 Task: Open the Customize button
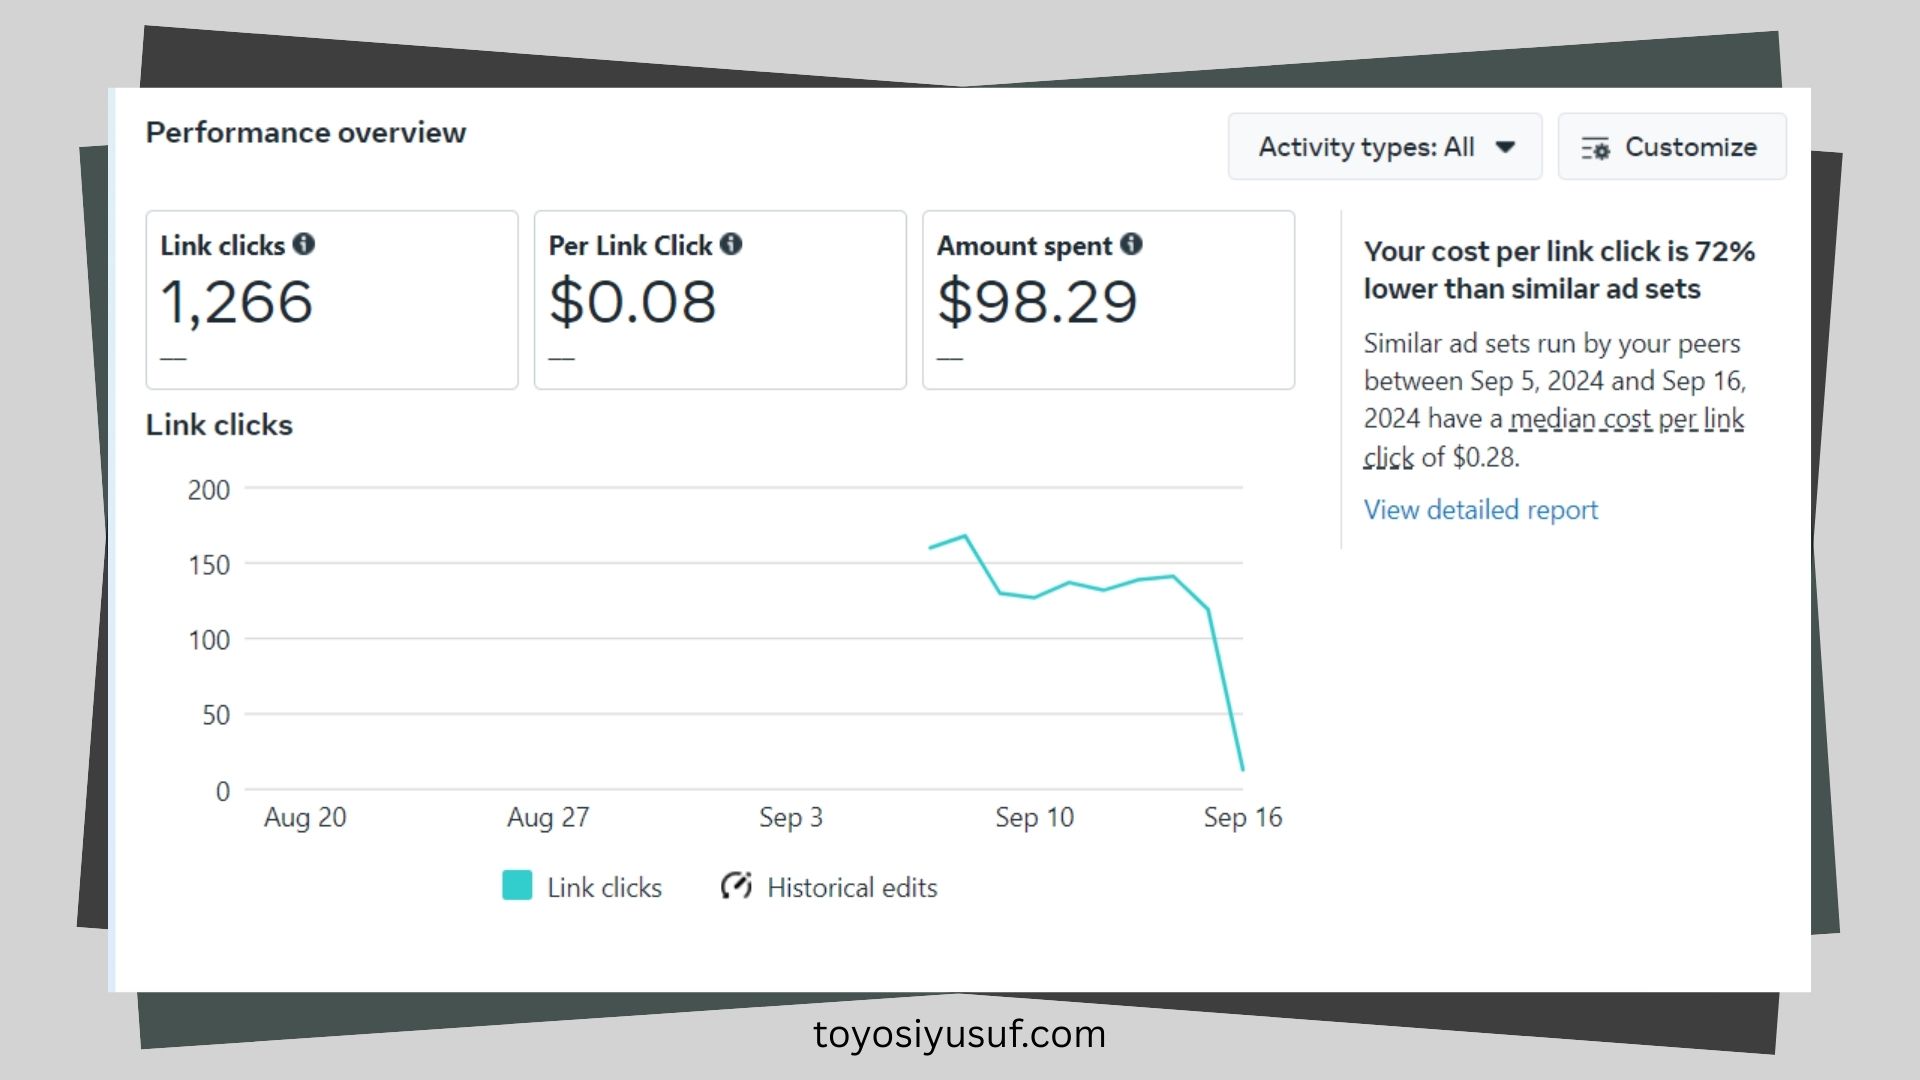(x=1672, y=147)
